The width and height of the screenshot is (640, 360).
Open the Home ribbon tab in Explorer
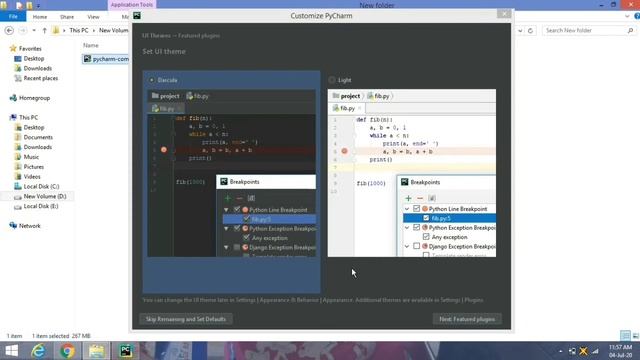coord(40,17)
